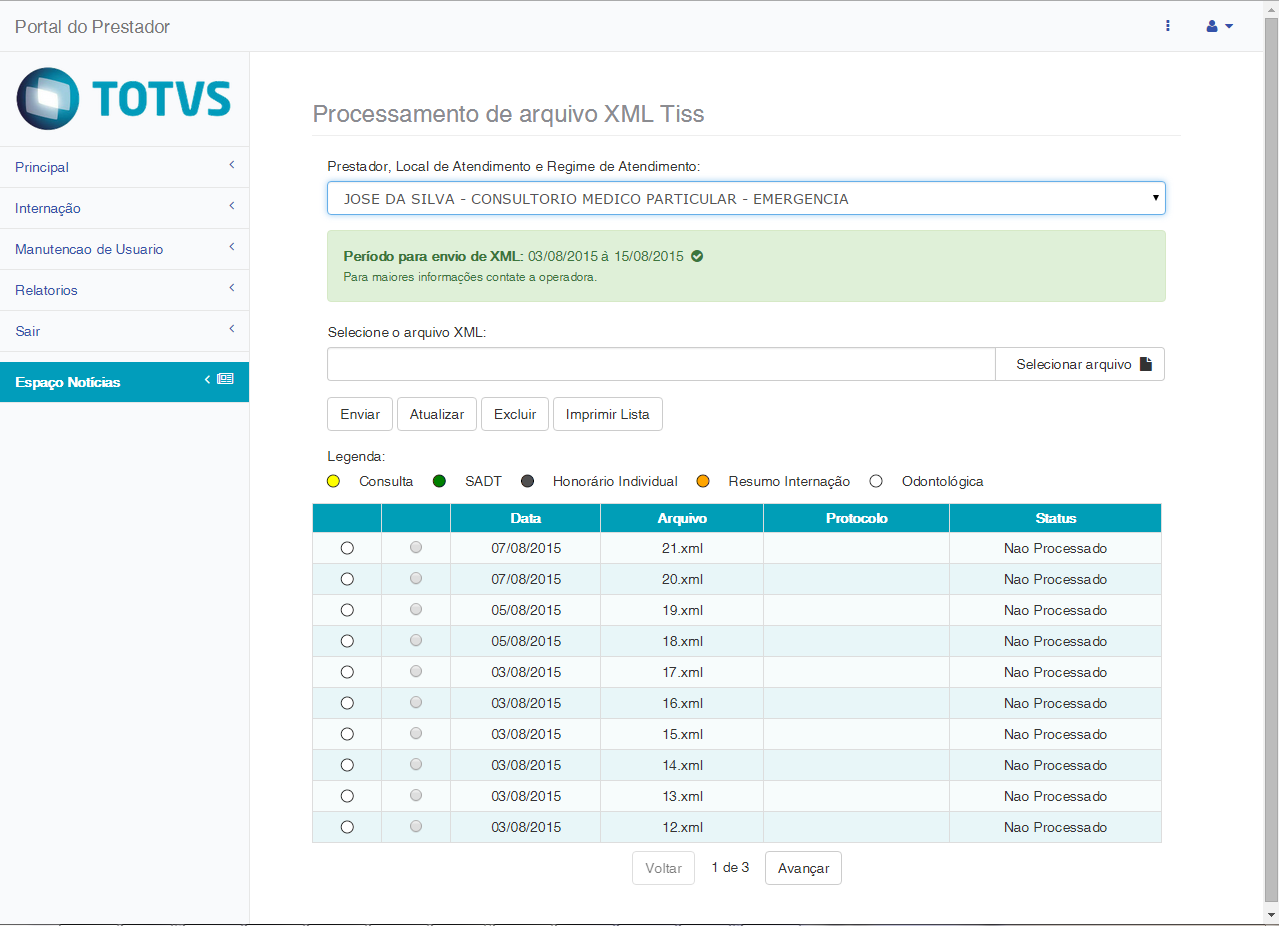Click the Selecionar arquivo button
Image resolution: width=1279 pixels, height=926 pixels.
[x=1080, y=364]
